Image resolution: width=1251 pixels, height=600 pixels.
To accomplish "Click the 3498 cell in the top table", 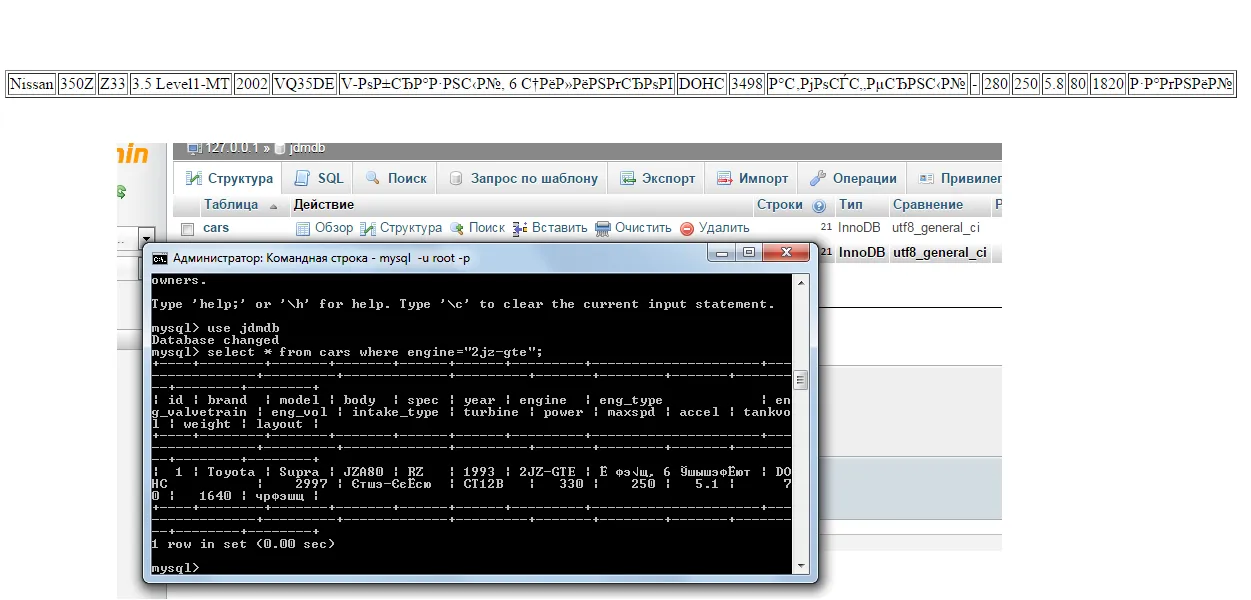I will point(747,84).
